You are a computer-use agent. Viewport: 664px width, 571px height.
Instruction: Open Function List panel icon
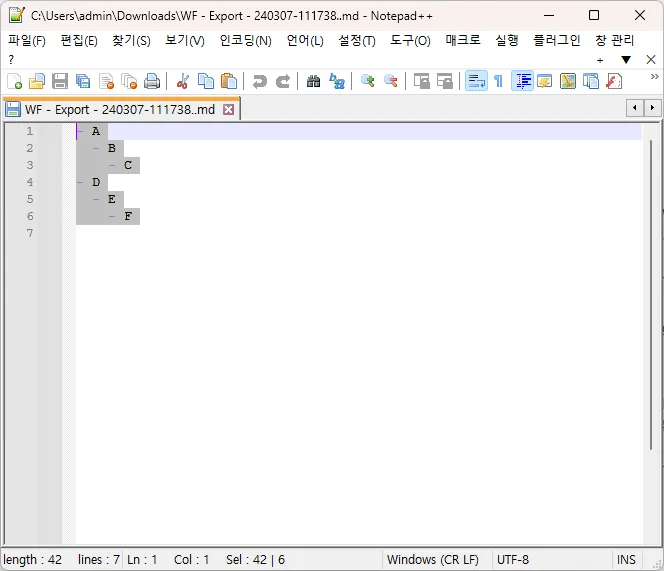coord(614,81)
